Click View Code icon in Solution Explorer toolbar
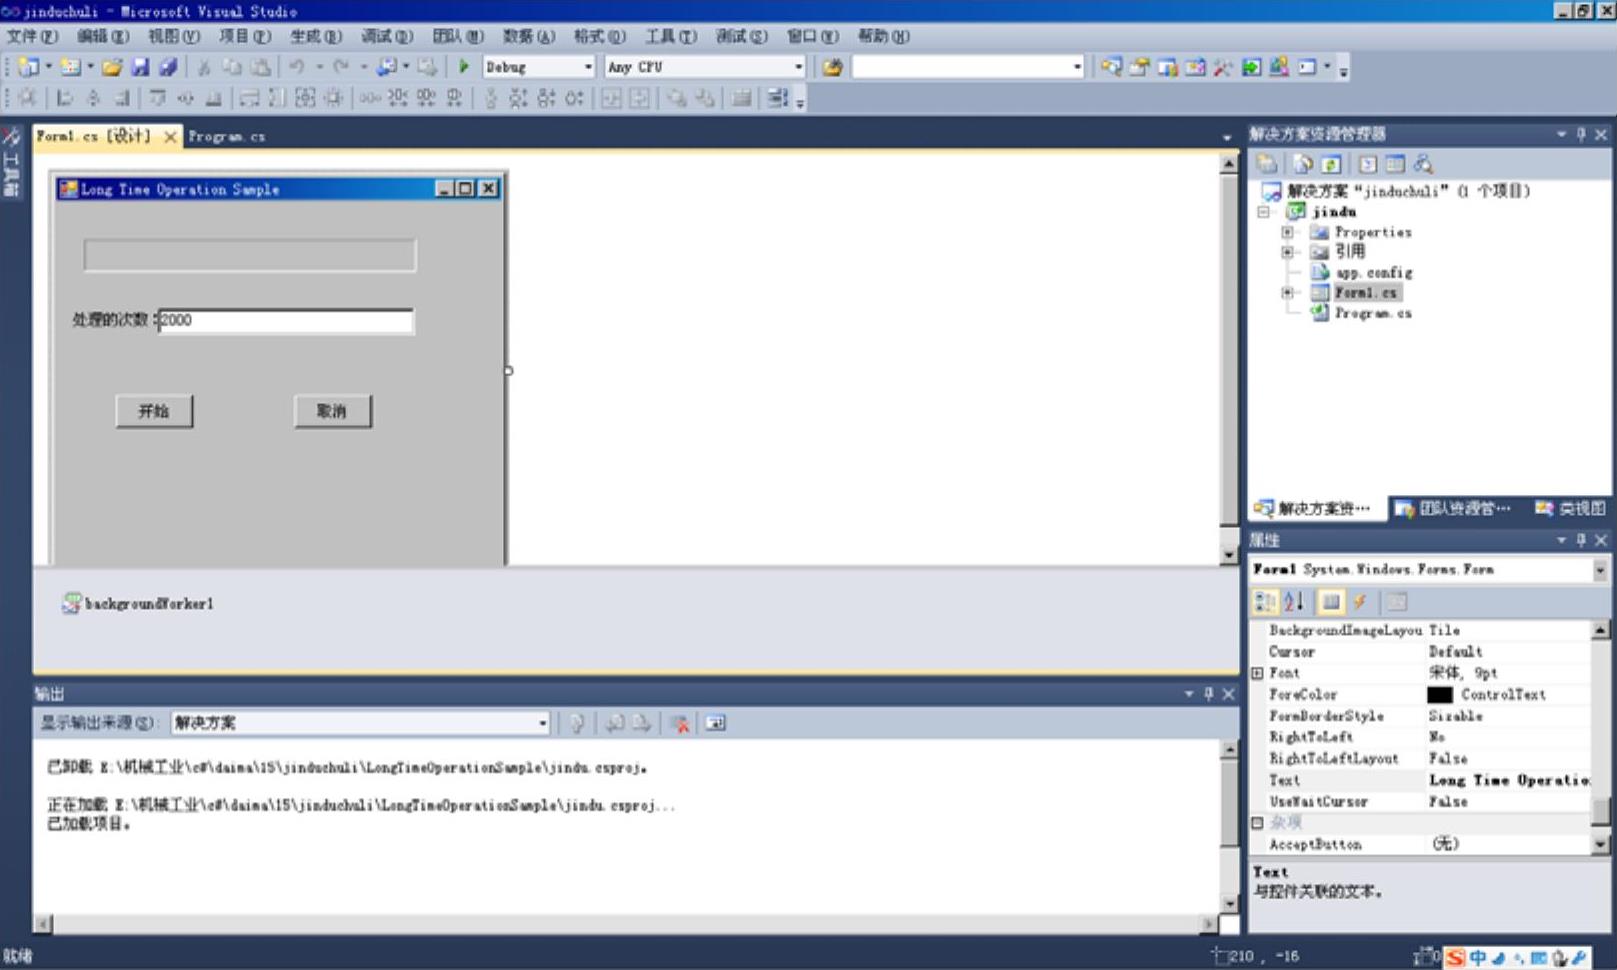 click(x=1368, y=164)
